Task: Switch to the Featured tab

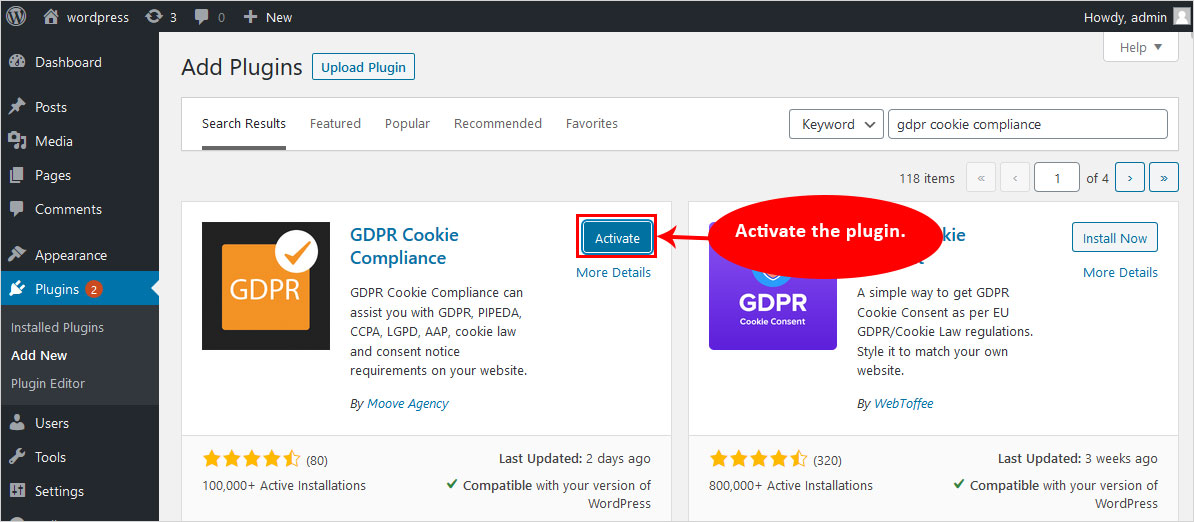Action: (x=335, y=124)
